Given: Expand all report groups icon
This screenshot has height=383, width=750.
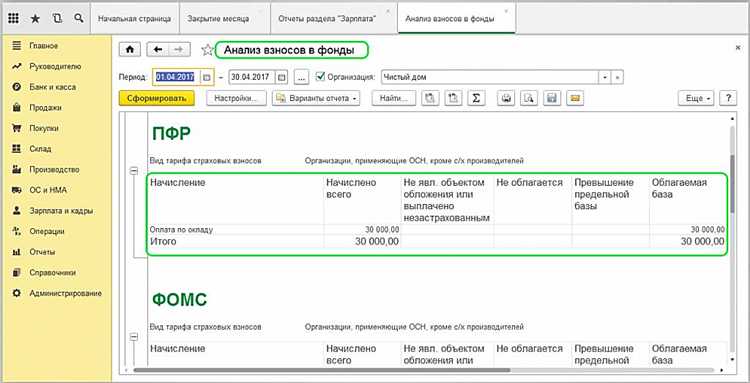Looking at the screenshot, I should coord(430,98).
